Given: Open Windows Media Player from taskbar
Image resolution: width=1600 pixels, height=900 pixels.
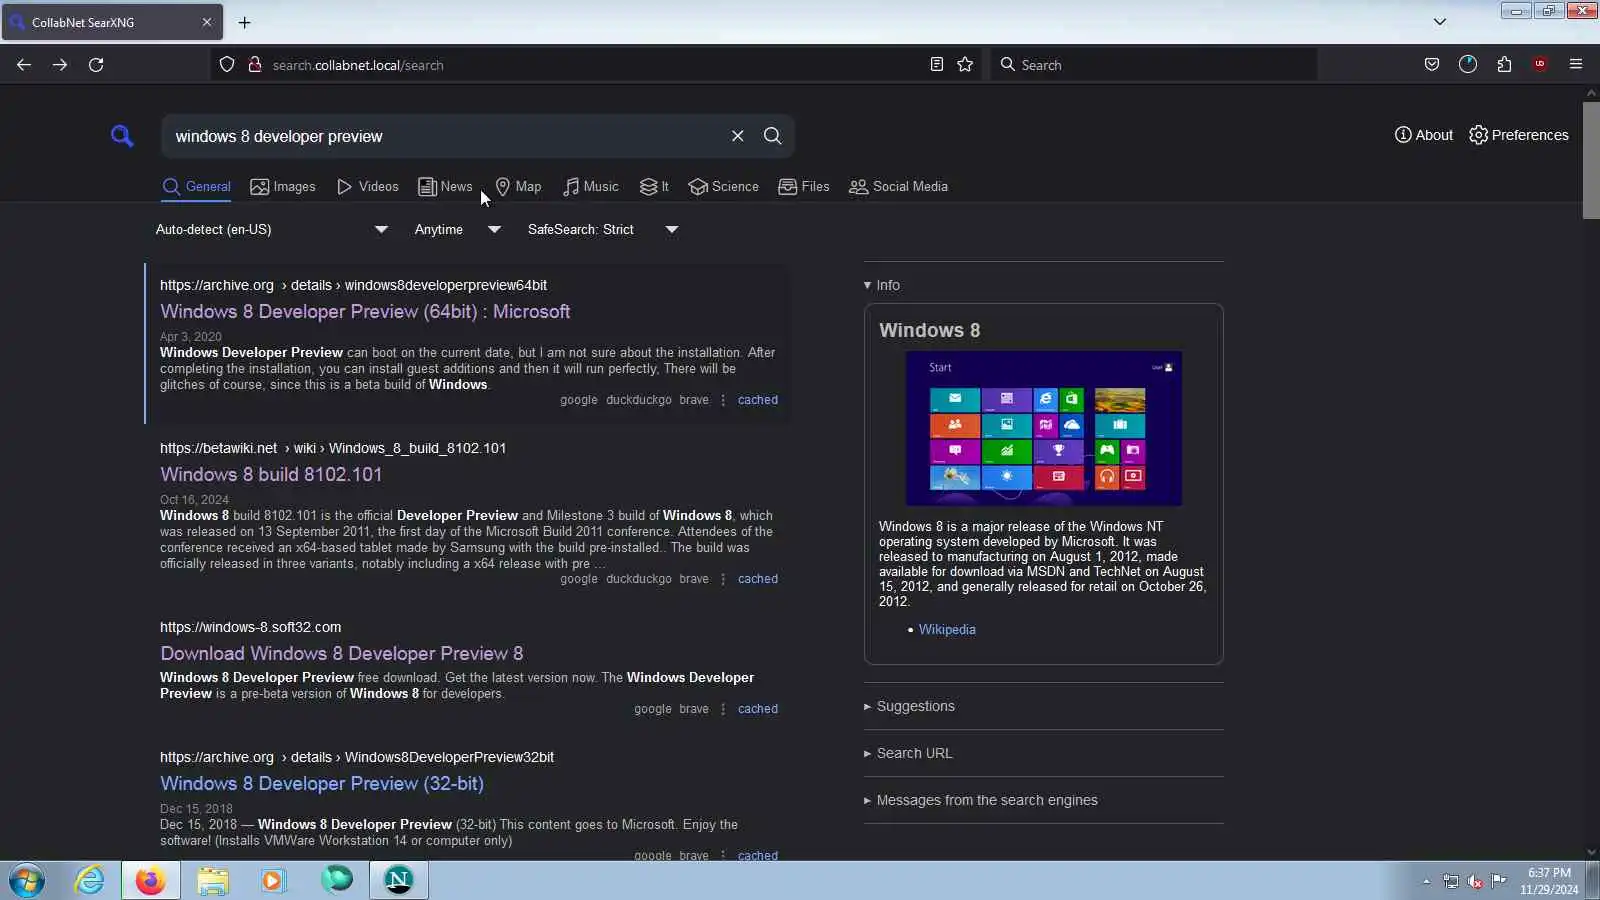Looking at the screenshot, I should [274, 881].
